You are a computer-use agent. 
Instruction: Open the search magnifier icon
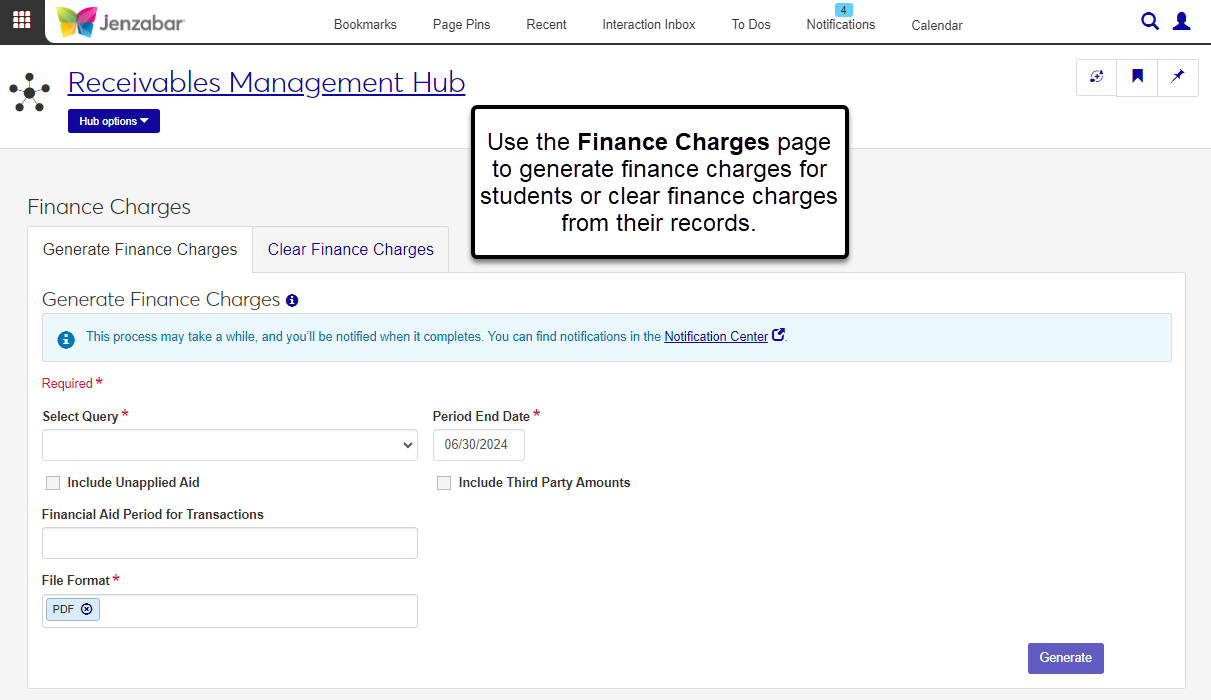coord(1150,21)
